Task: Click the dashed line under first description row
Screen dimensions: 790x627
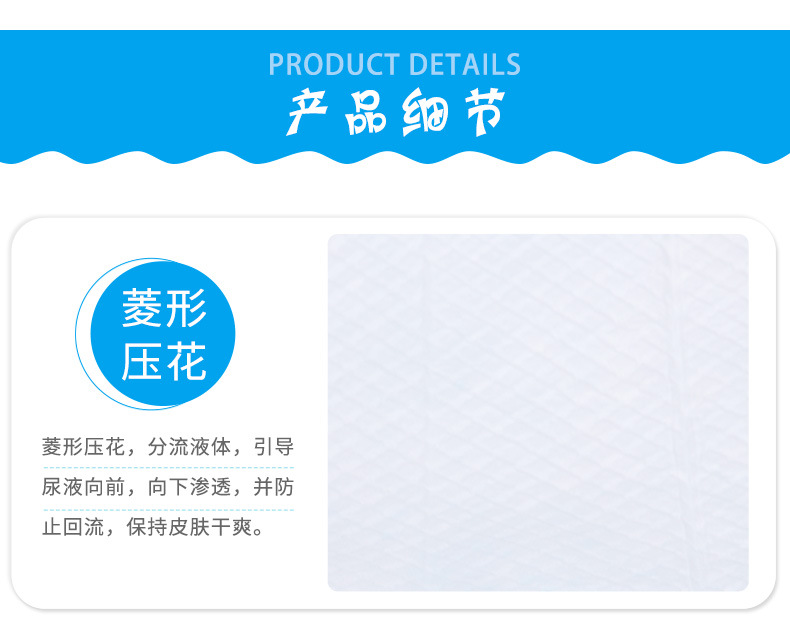Action: point(168,468)
